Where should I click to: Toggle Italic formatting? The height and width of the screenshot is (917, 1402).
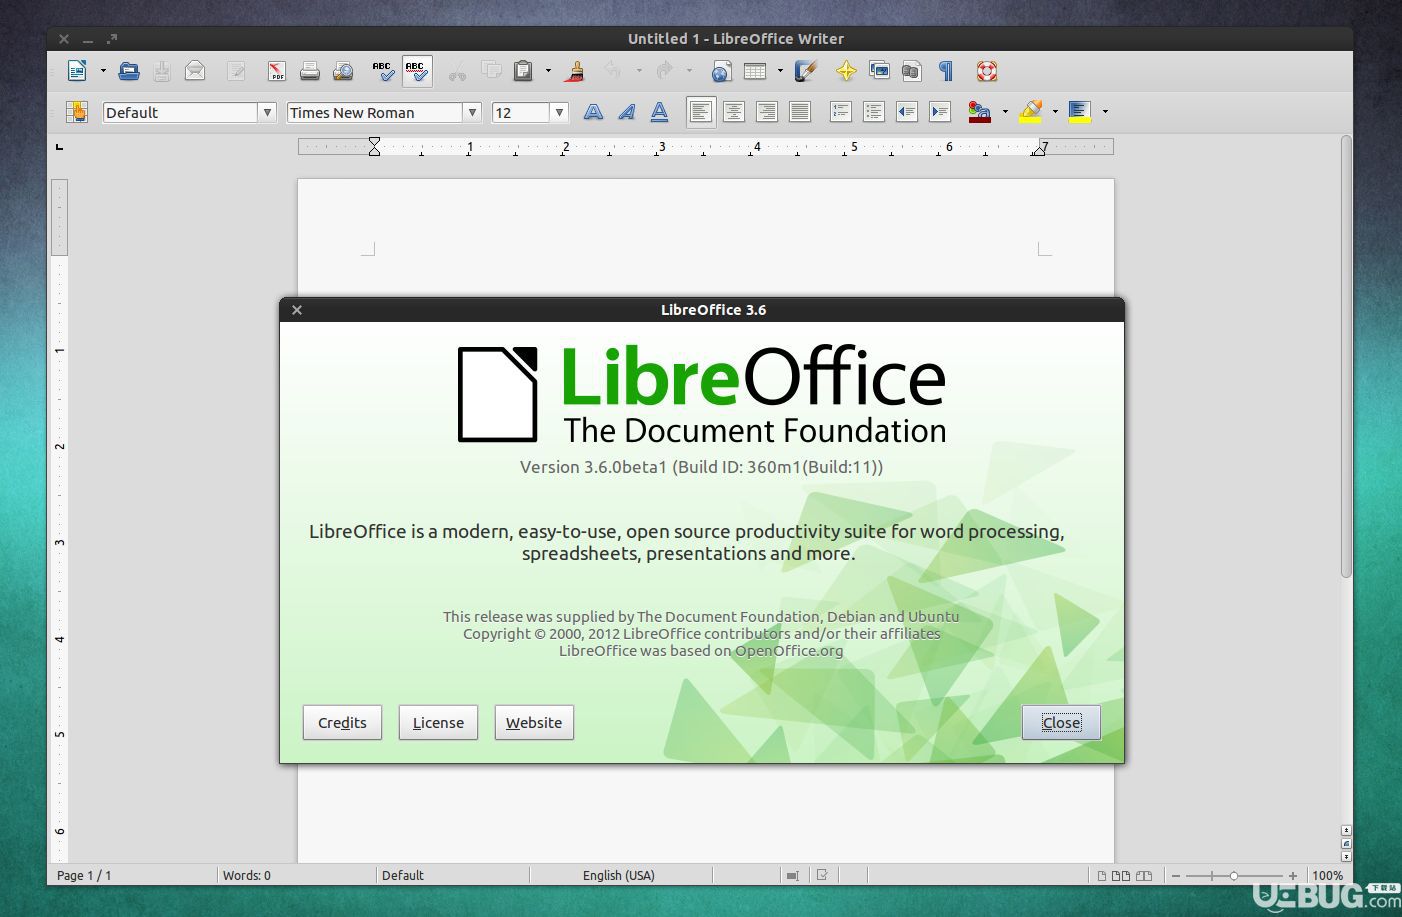coord(626,112)
